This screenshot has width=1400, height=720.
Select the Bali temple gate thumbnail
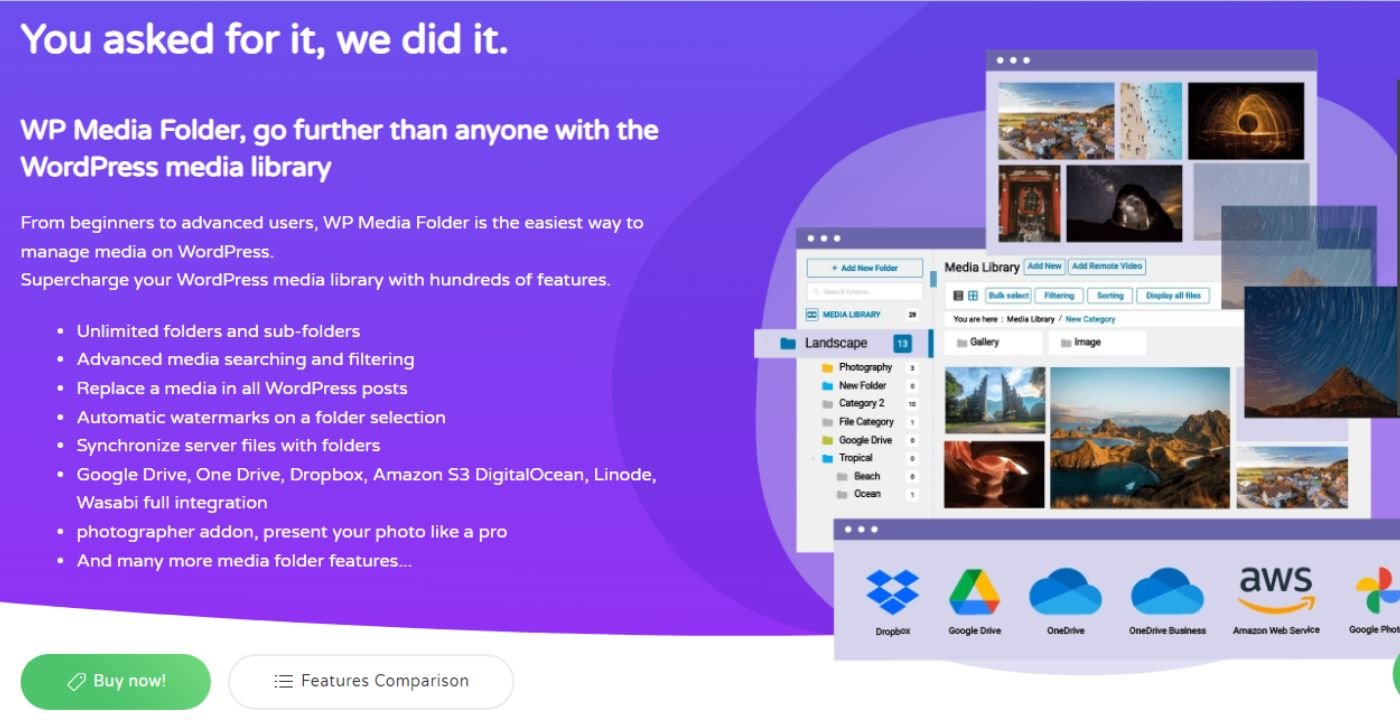tap(995, 400)
